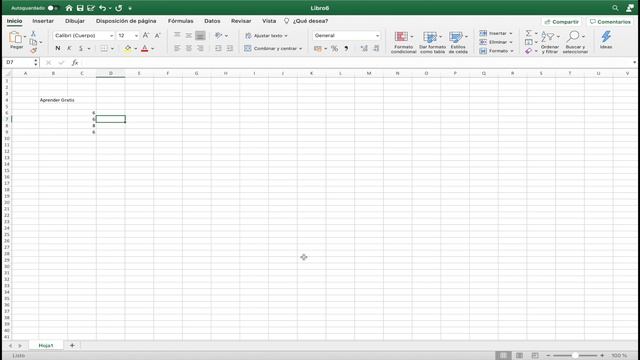
Task: Click Combinar y centrar button
Action: pos(273,48)
